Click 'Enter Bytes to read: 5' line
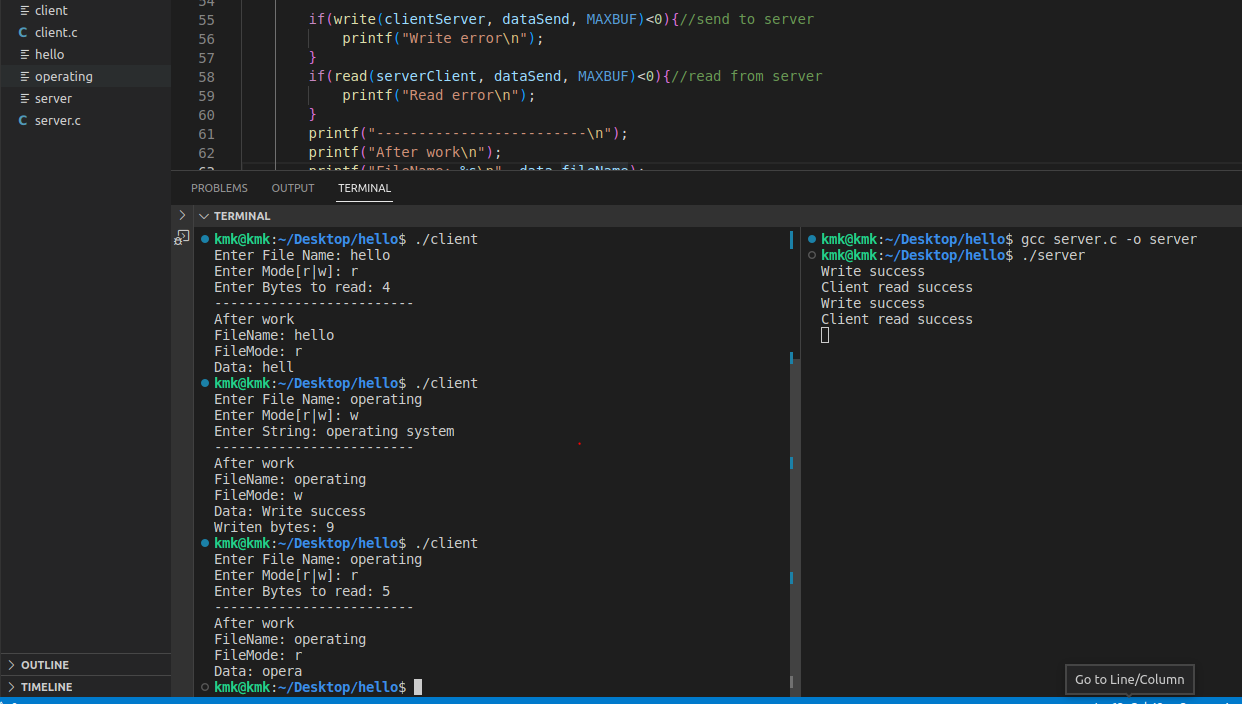The image size is (1242, 704). 302,591
